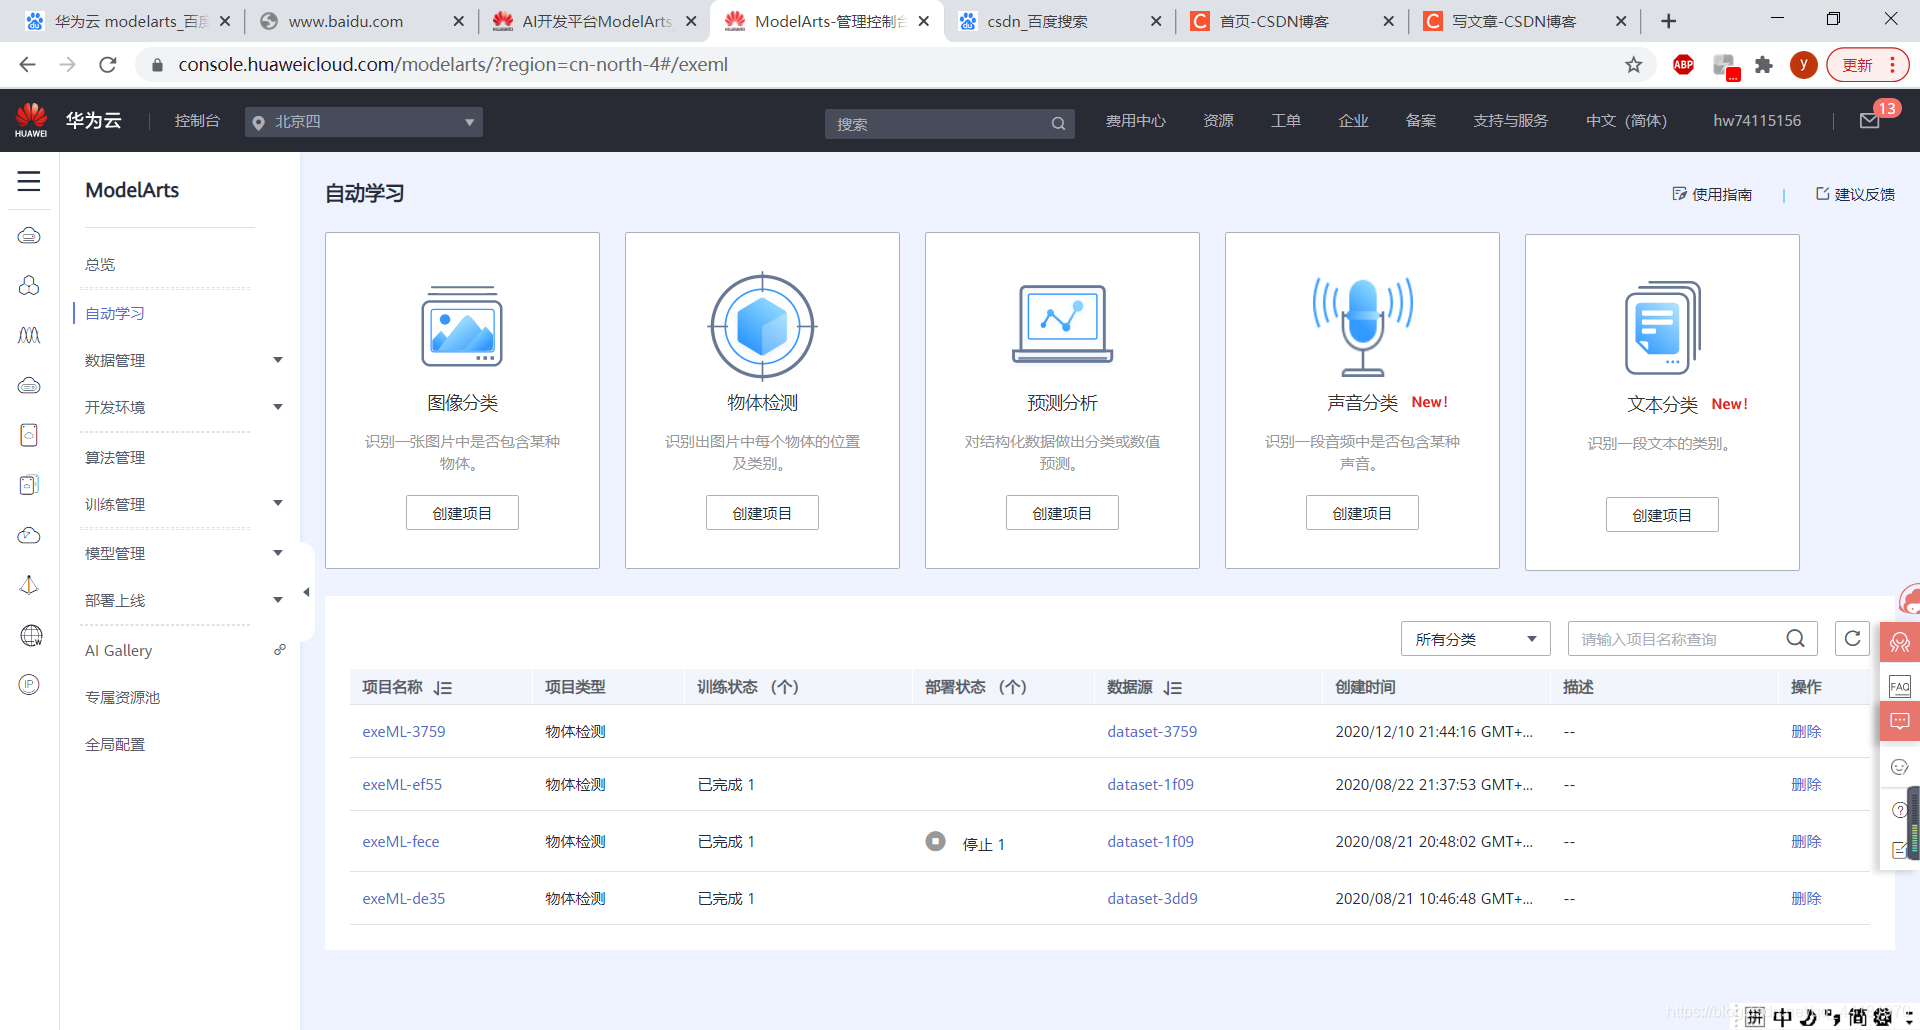Open the hw74115156 account menu
The image size is (1920, 1030).
click(x=1757, y=121)
